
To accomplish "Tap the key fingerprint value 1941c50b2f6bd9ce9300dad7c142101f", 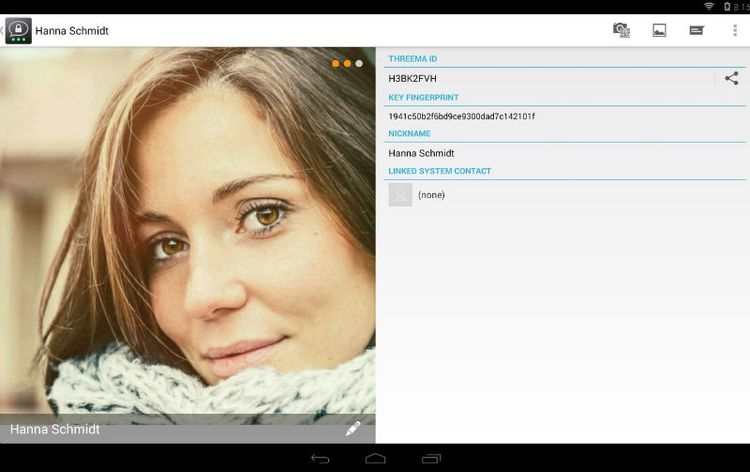I will click(x=462, y=116).
